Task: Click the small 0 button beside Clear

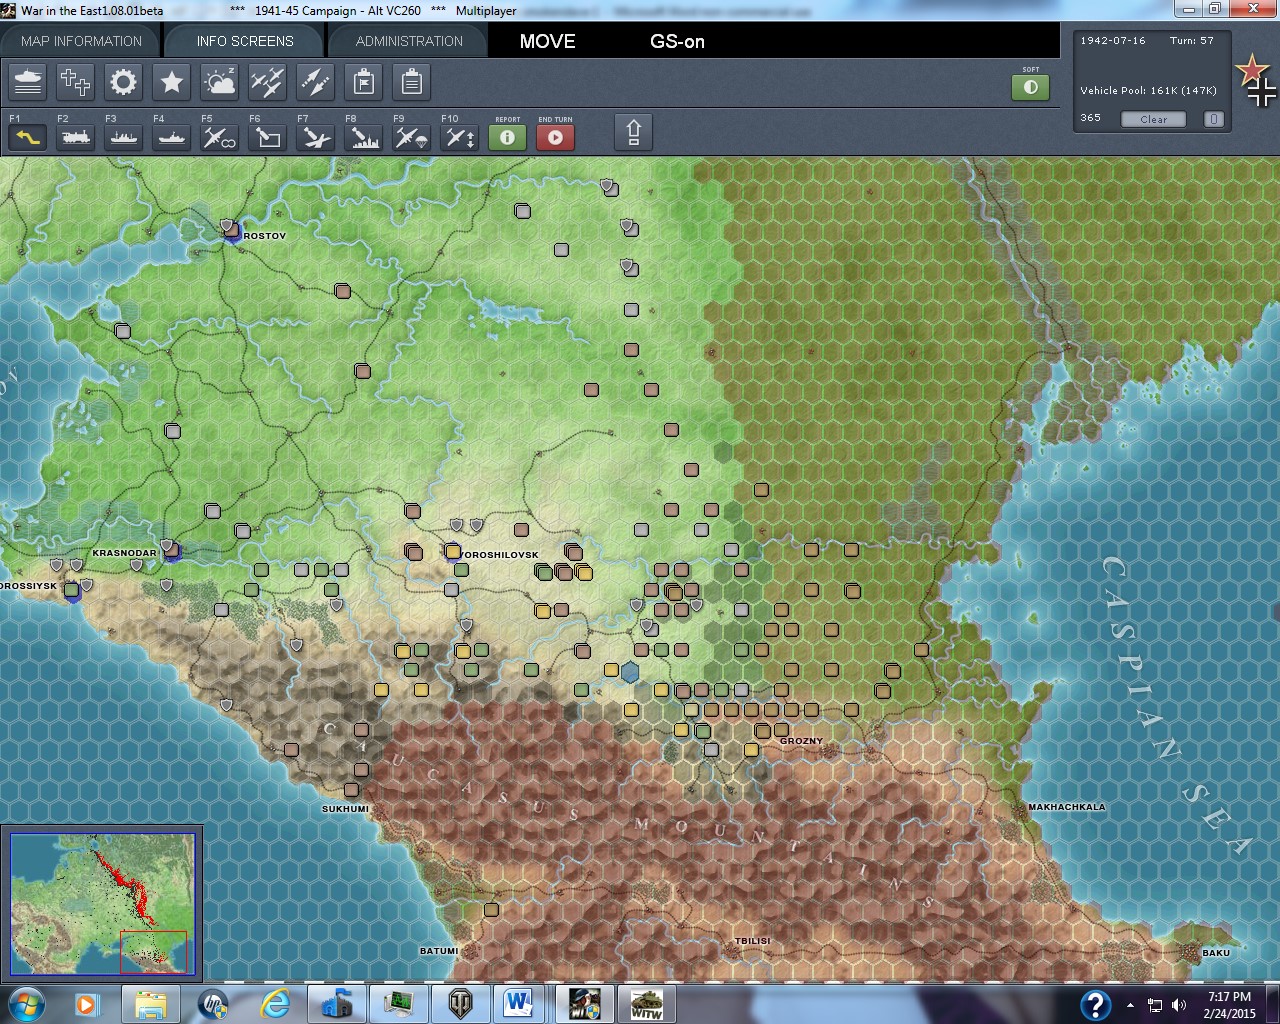Action: coord(1213,119)
